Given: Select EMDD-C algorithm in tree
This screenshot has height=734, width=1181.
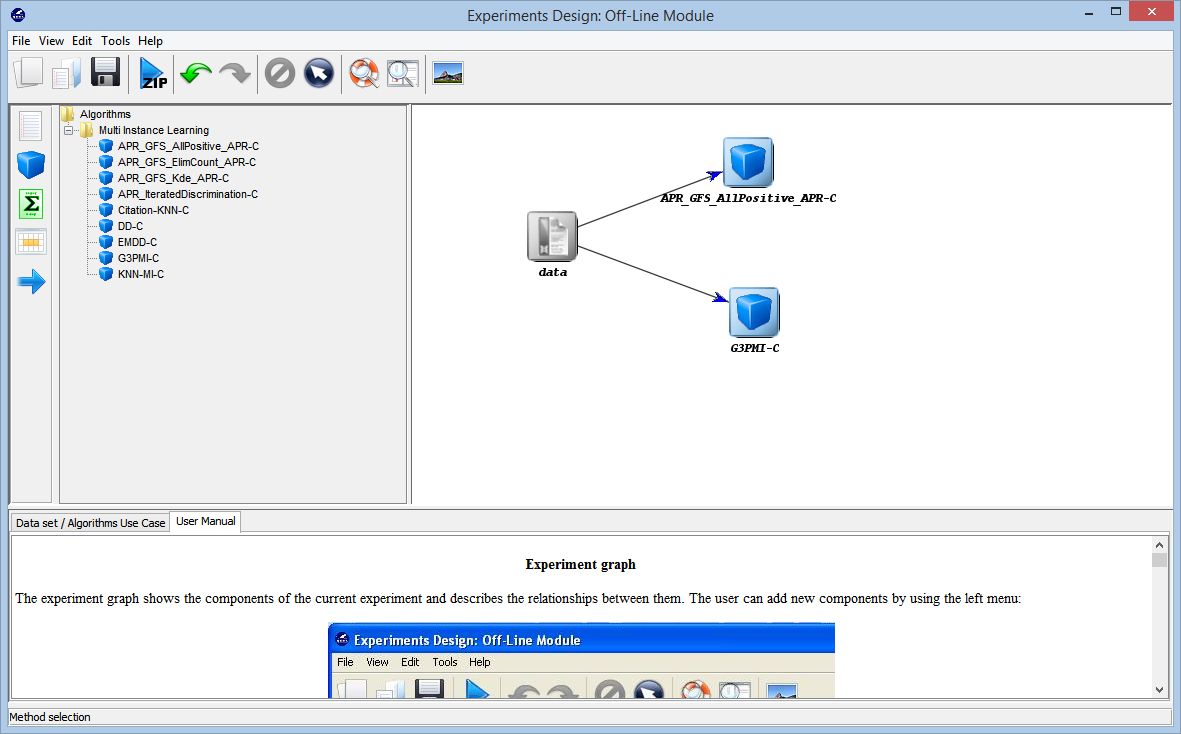Looking at the screenshot, I should coord(137,242).
